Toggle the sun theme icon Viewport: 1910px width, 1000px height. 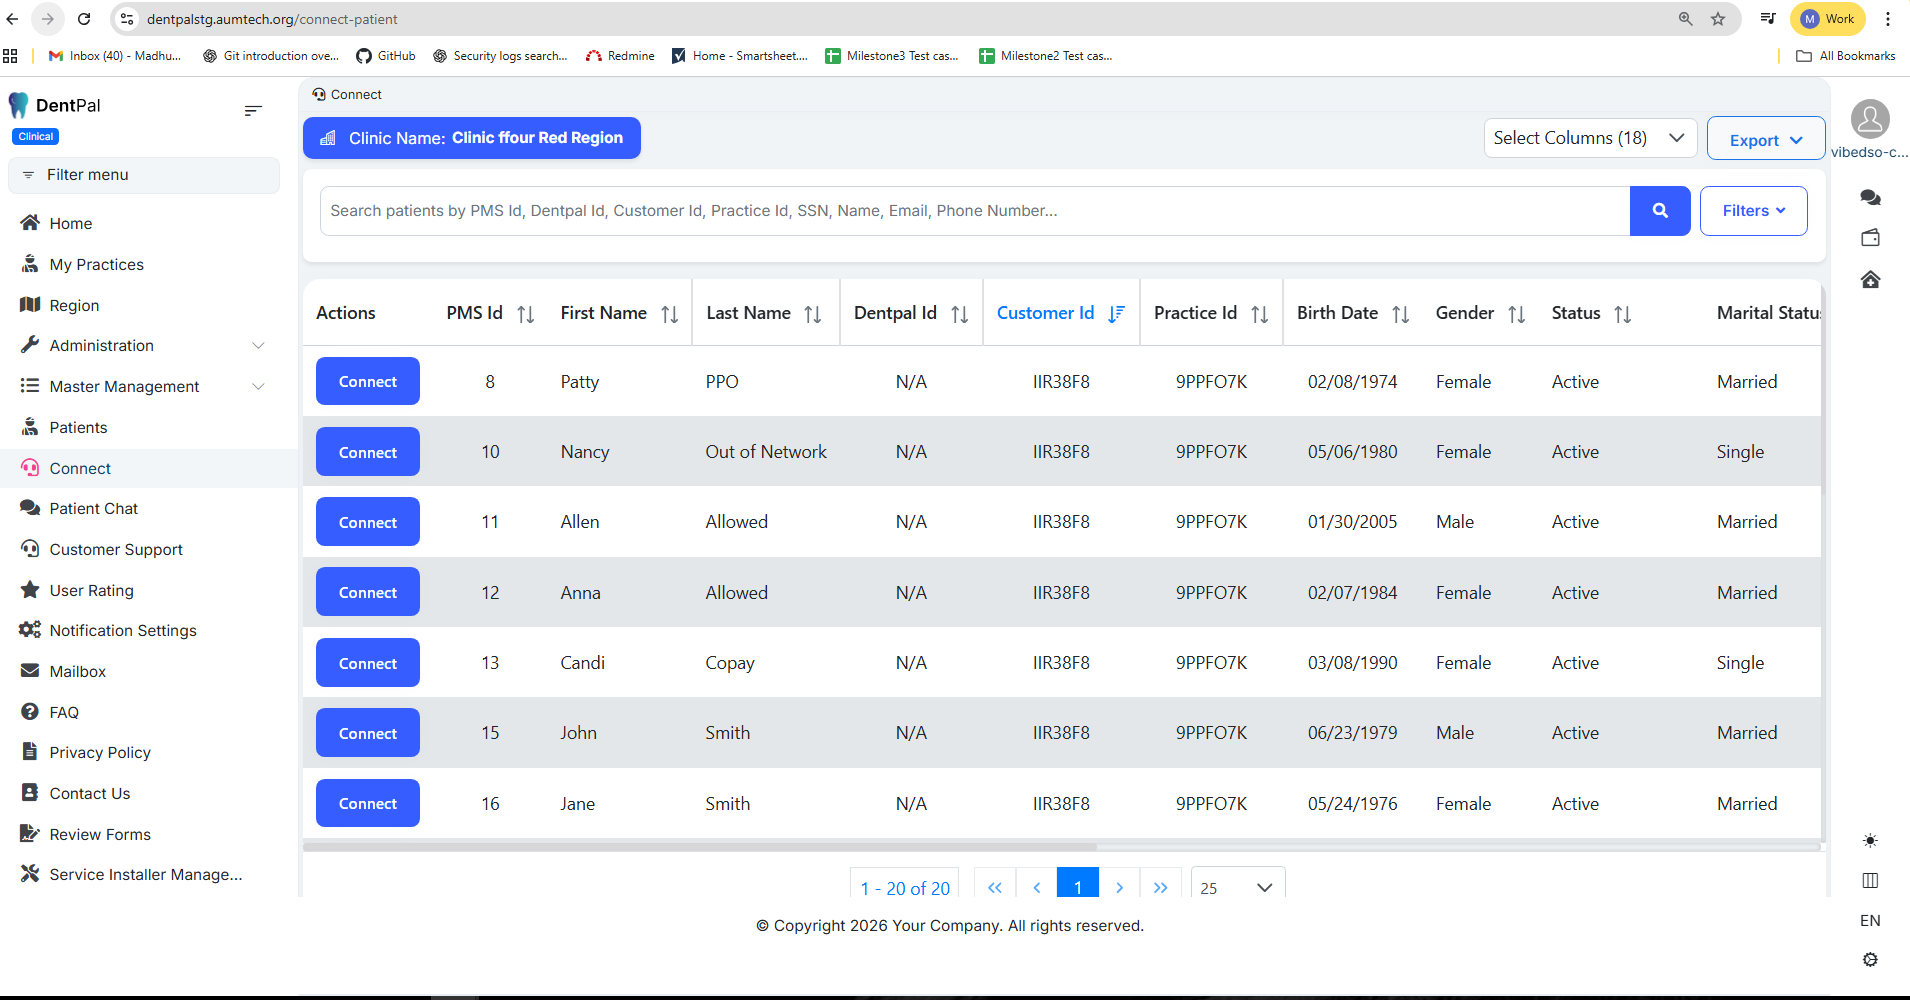point(1870,841)
